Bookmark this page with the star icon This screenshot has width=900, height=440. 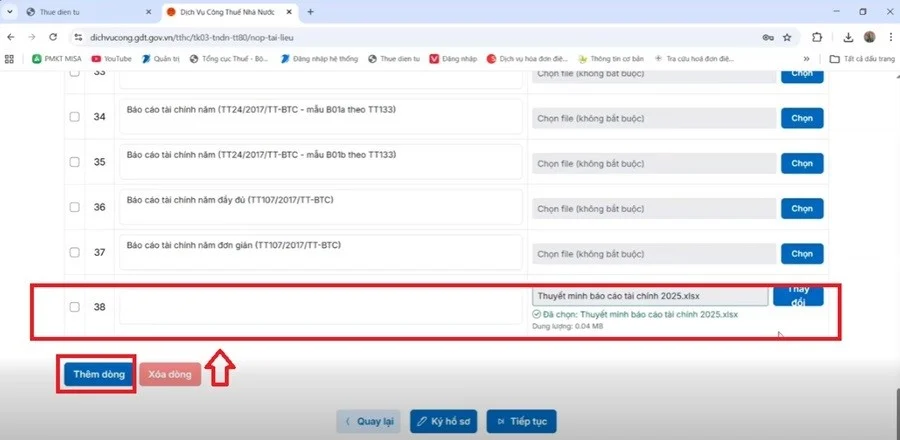coord(787,36)
